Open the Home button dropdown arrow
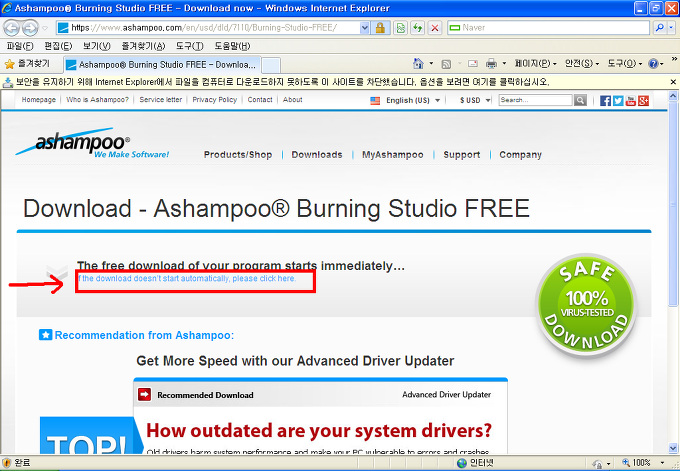 click(431, 64)
